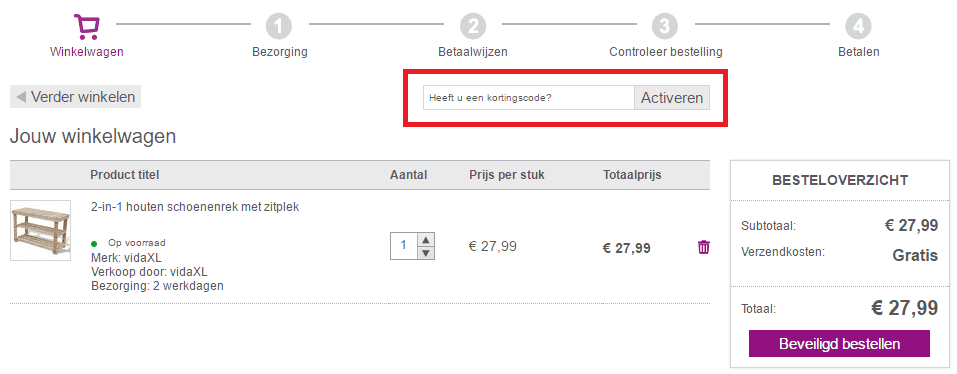The image size is (957, 374).
Task: Click the purple shopping cart icon
Action: coord(87,27)
